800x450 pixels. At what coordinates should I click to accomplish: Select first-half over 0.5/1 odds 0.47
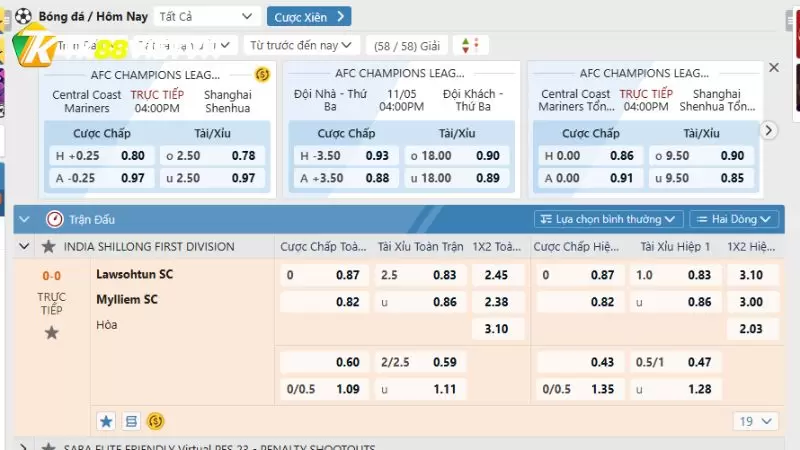(676, 362)
